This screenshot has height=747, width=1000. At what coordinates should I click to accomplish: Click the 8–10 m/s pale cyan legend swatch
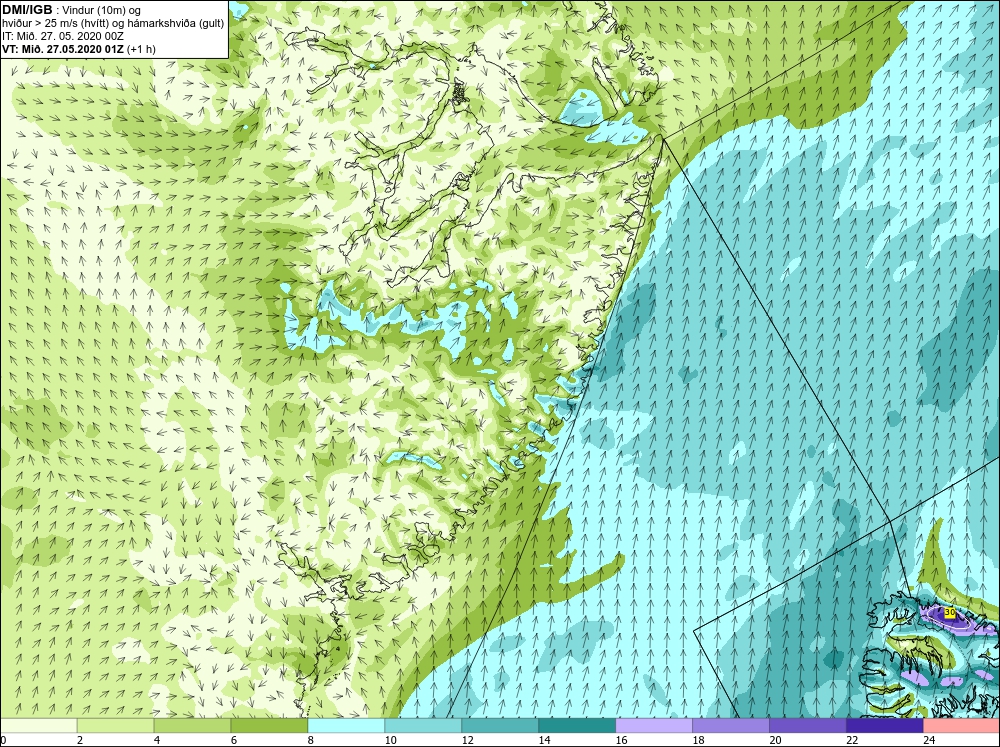[346, 725]
